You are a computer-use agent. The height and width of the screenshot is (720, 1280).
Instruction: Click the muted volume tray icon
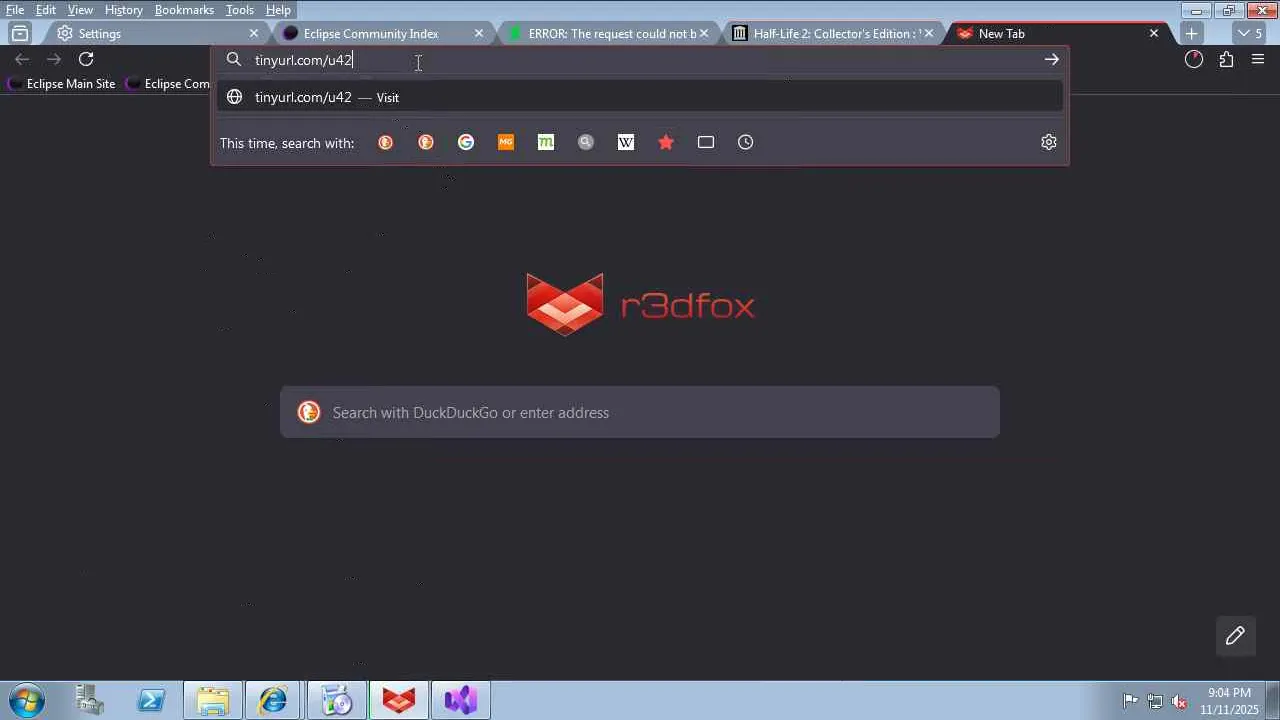point(1179,701)
